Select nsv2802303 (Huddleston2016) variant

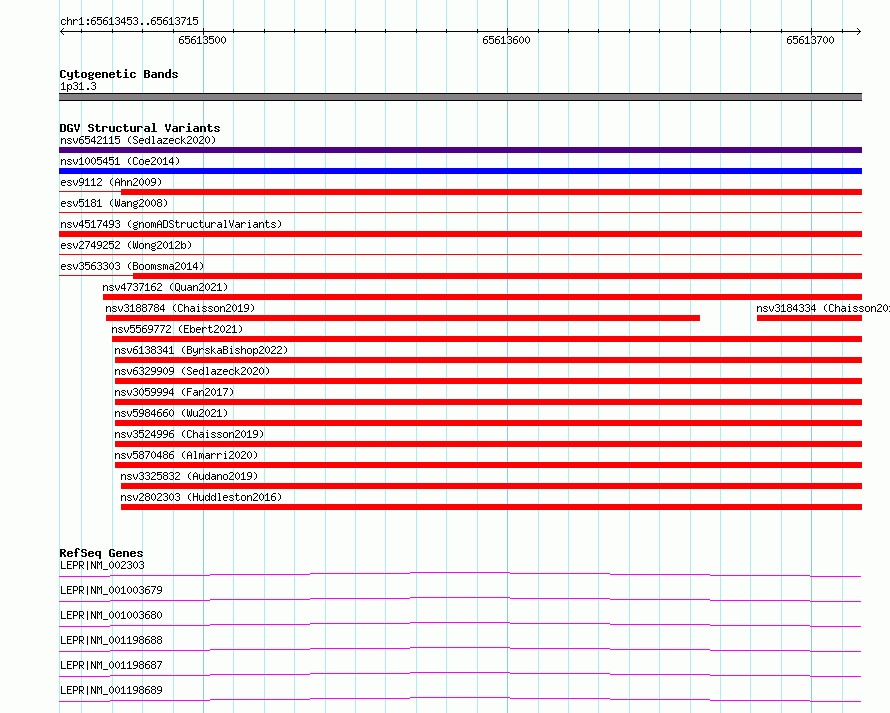201,497
